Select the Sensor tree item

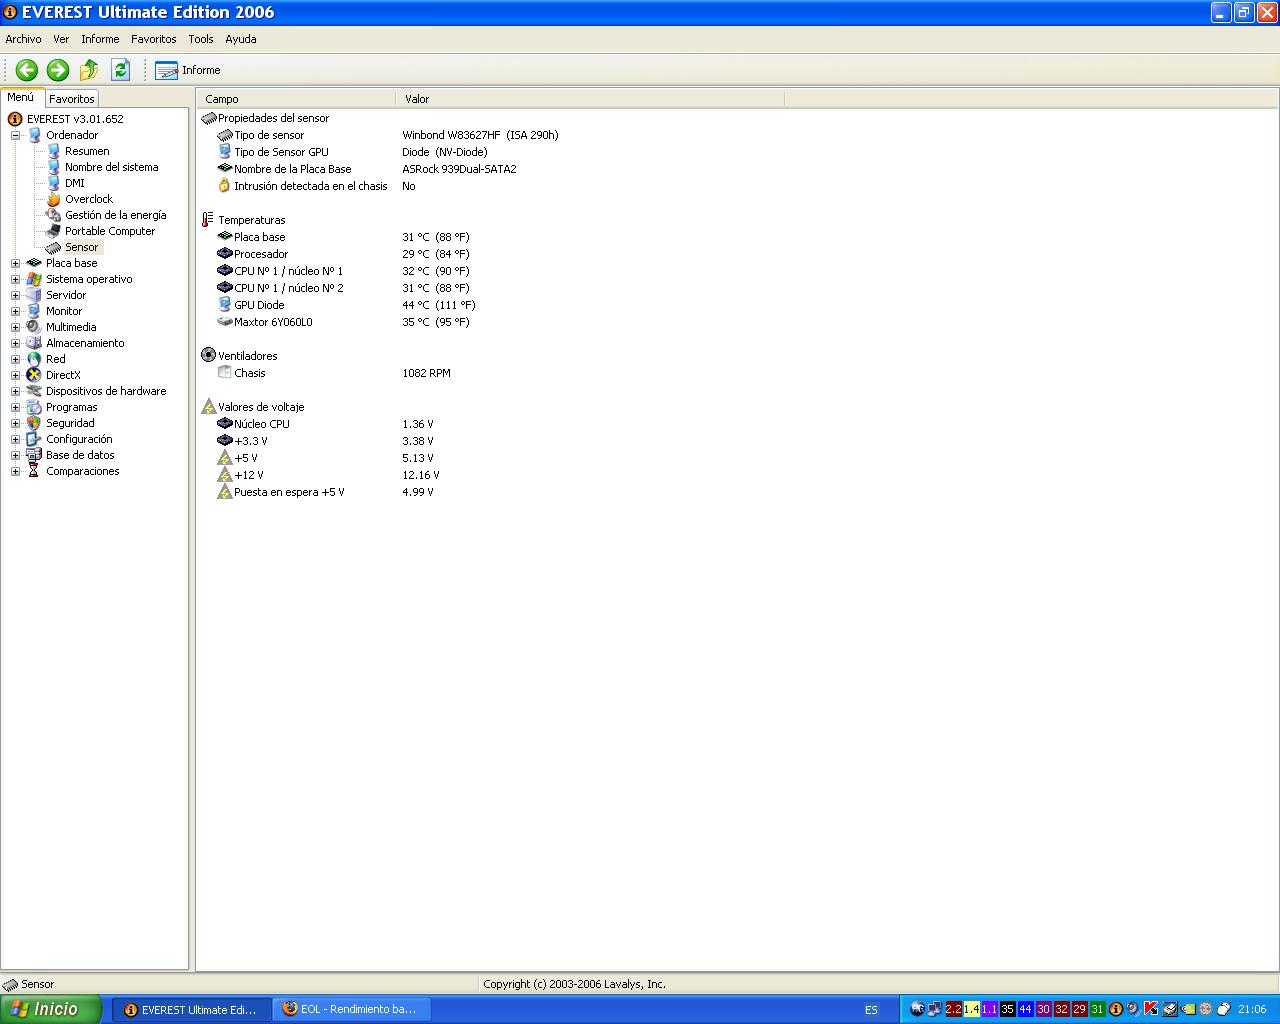82,247
